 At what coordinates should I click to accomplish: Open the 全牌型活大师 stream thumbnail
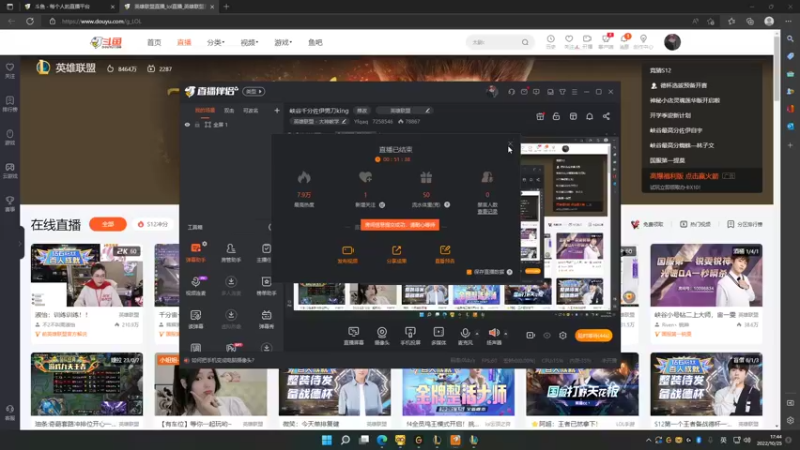458,391
